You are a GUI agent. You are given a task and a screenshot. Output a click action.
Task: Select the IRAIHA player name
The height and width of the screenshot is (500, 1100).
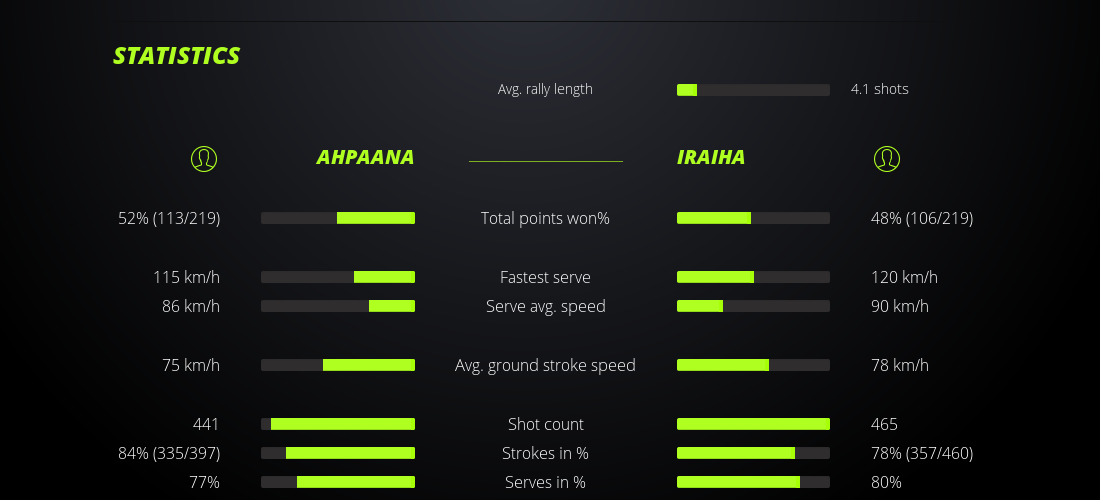click(711, 158)
